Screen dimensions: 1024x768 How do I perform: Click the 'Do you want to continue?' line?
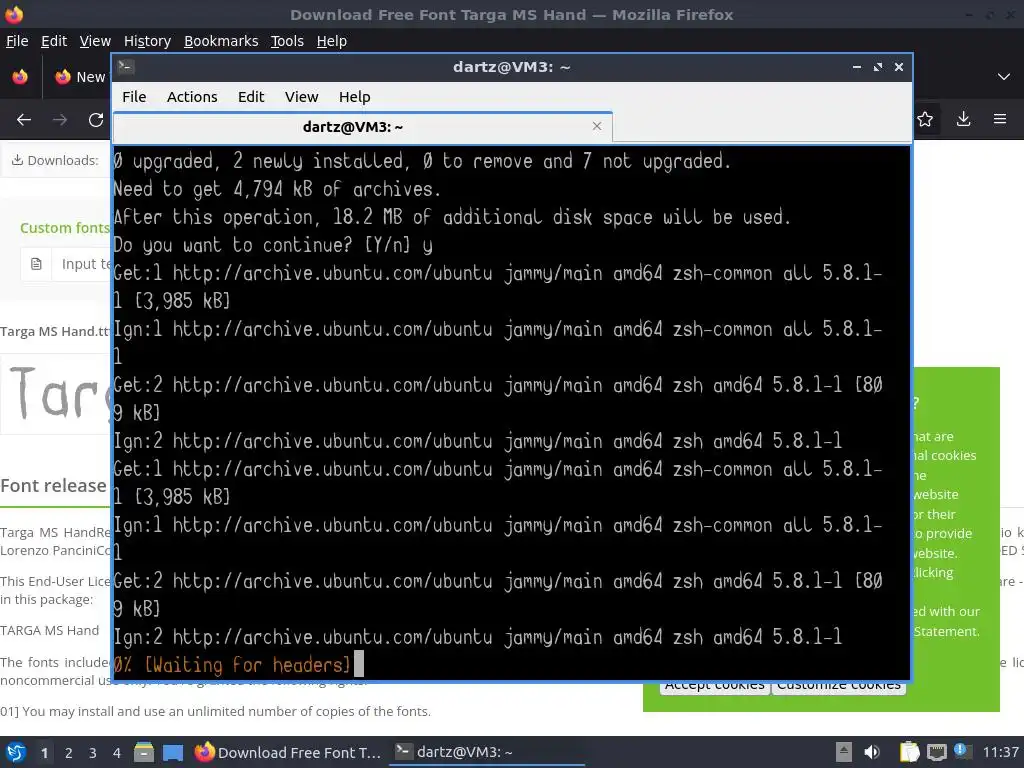(x=273, y=245)
